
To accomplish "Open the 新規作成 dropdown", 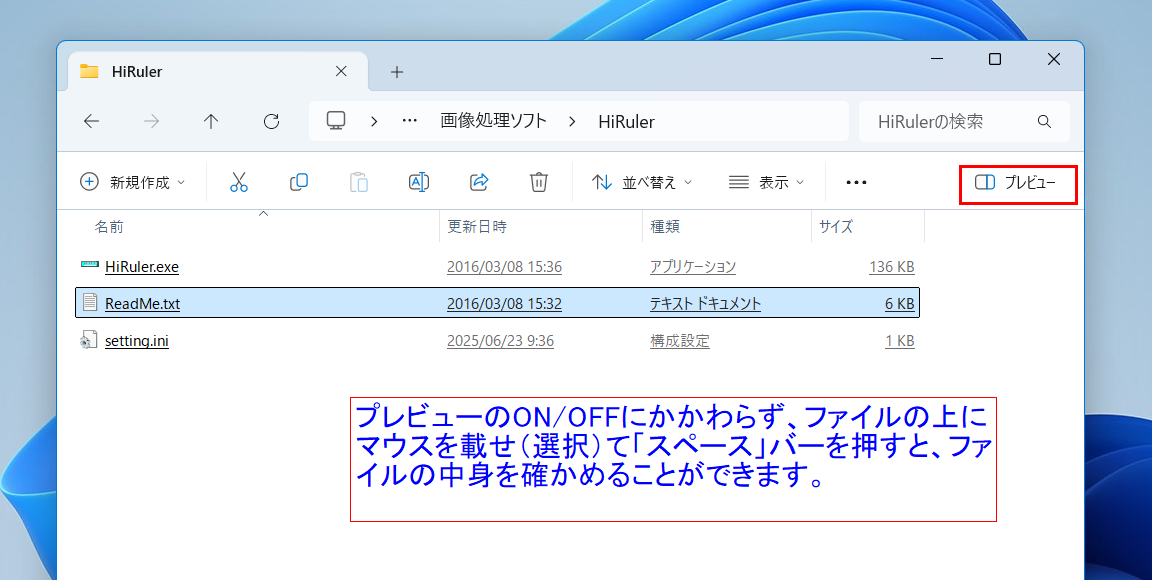I will [x=132, y=182].
